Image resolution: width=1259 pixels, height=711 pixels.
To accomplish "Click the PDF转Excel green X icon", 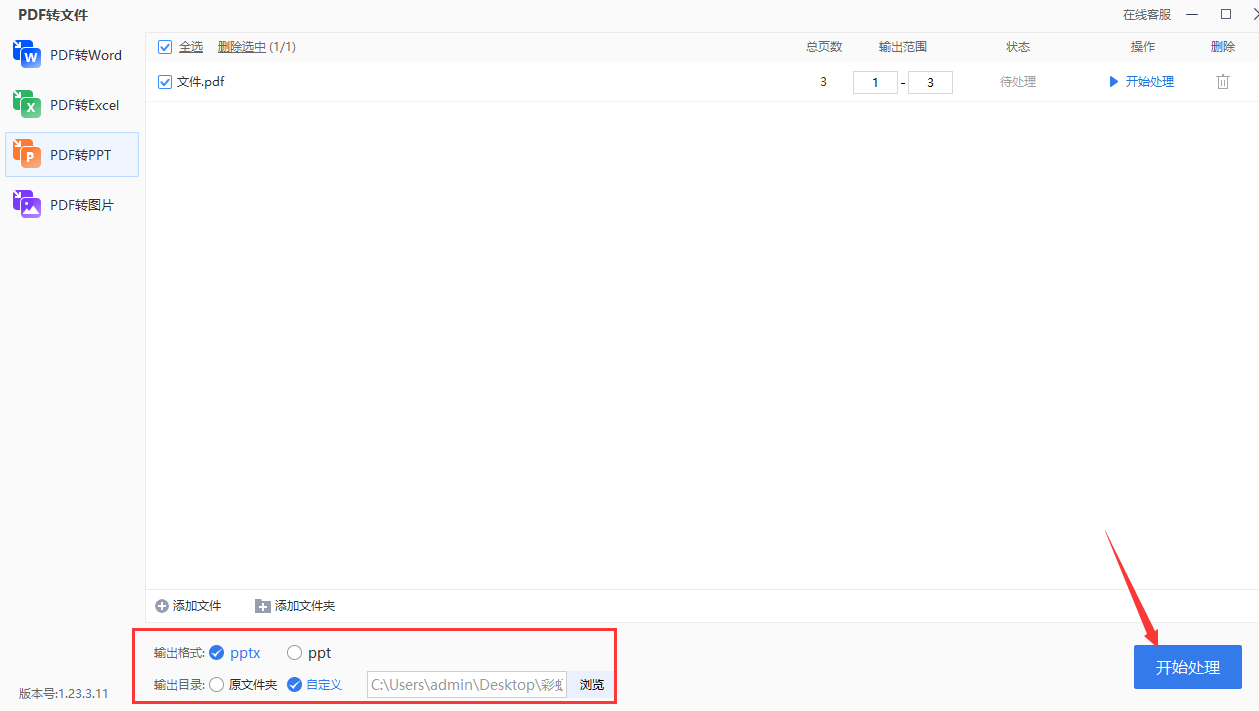I will 27,104.
